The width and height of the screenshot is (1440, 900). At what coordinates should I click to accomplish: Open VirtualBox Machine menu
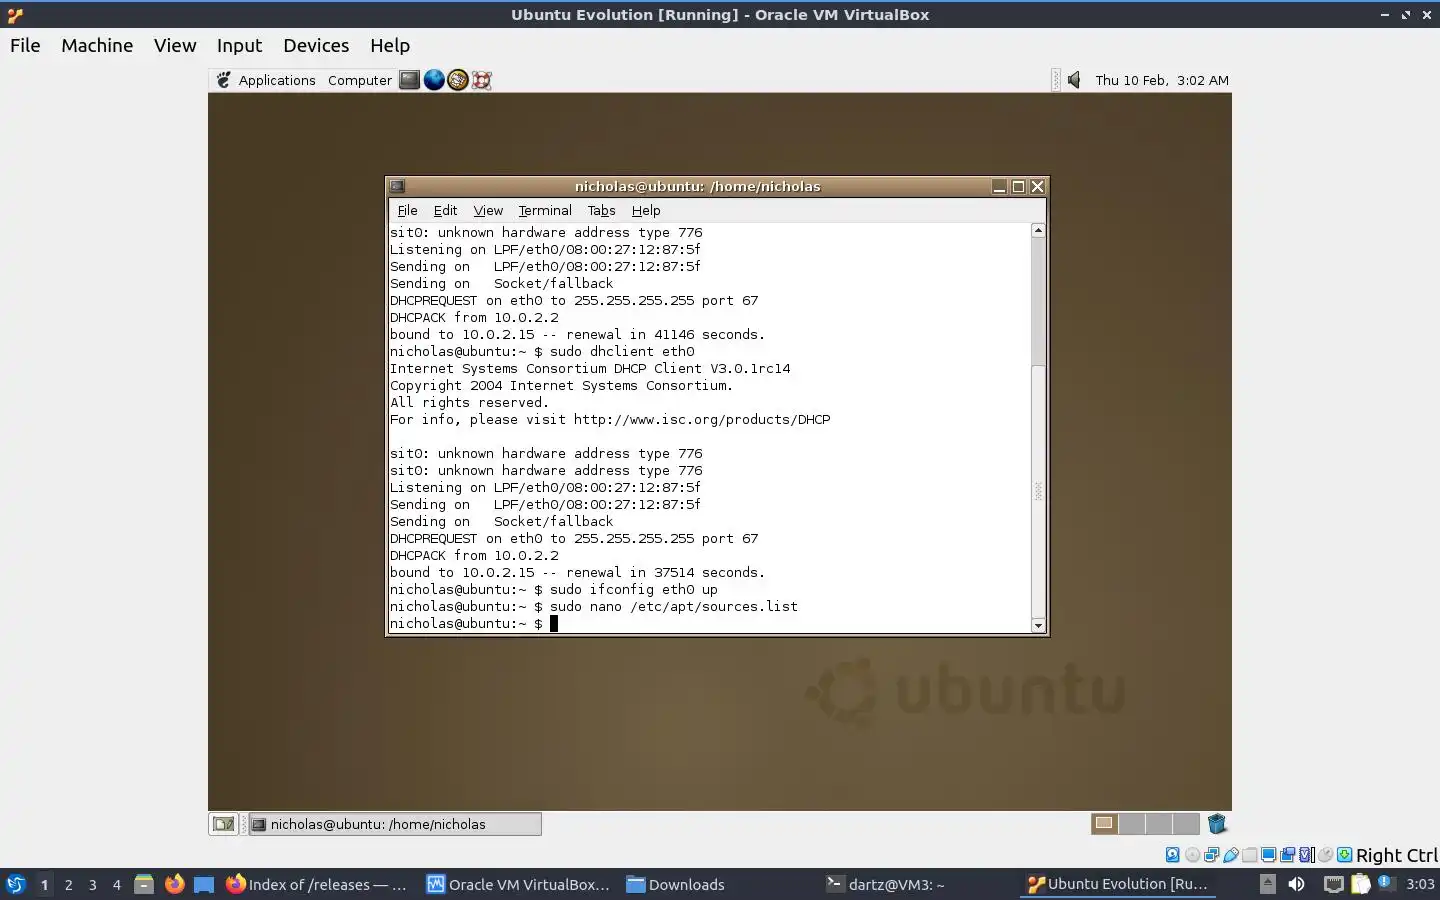tap(97, 45)
